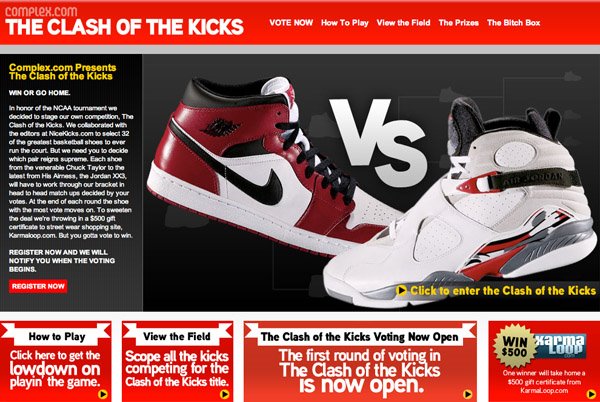Click the arrow icon in View the Field box
This screenshot has height=402, width=600.
[225, 394]
